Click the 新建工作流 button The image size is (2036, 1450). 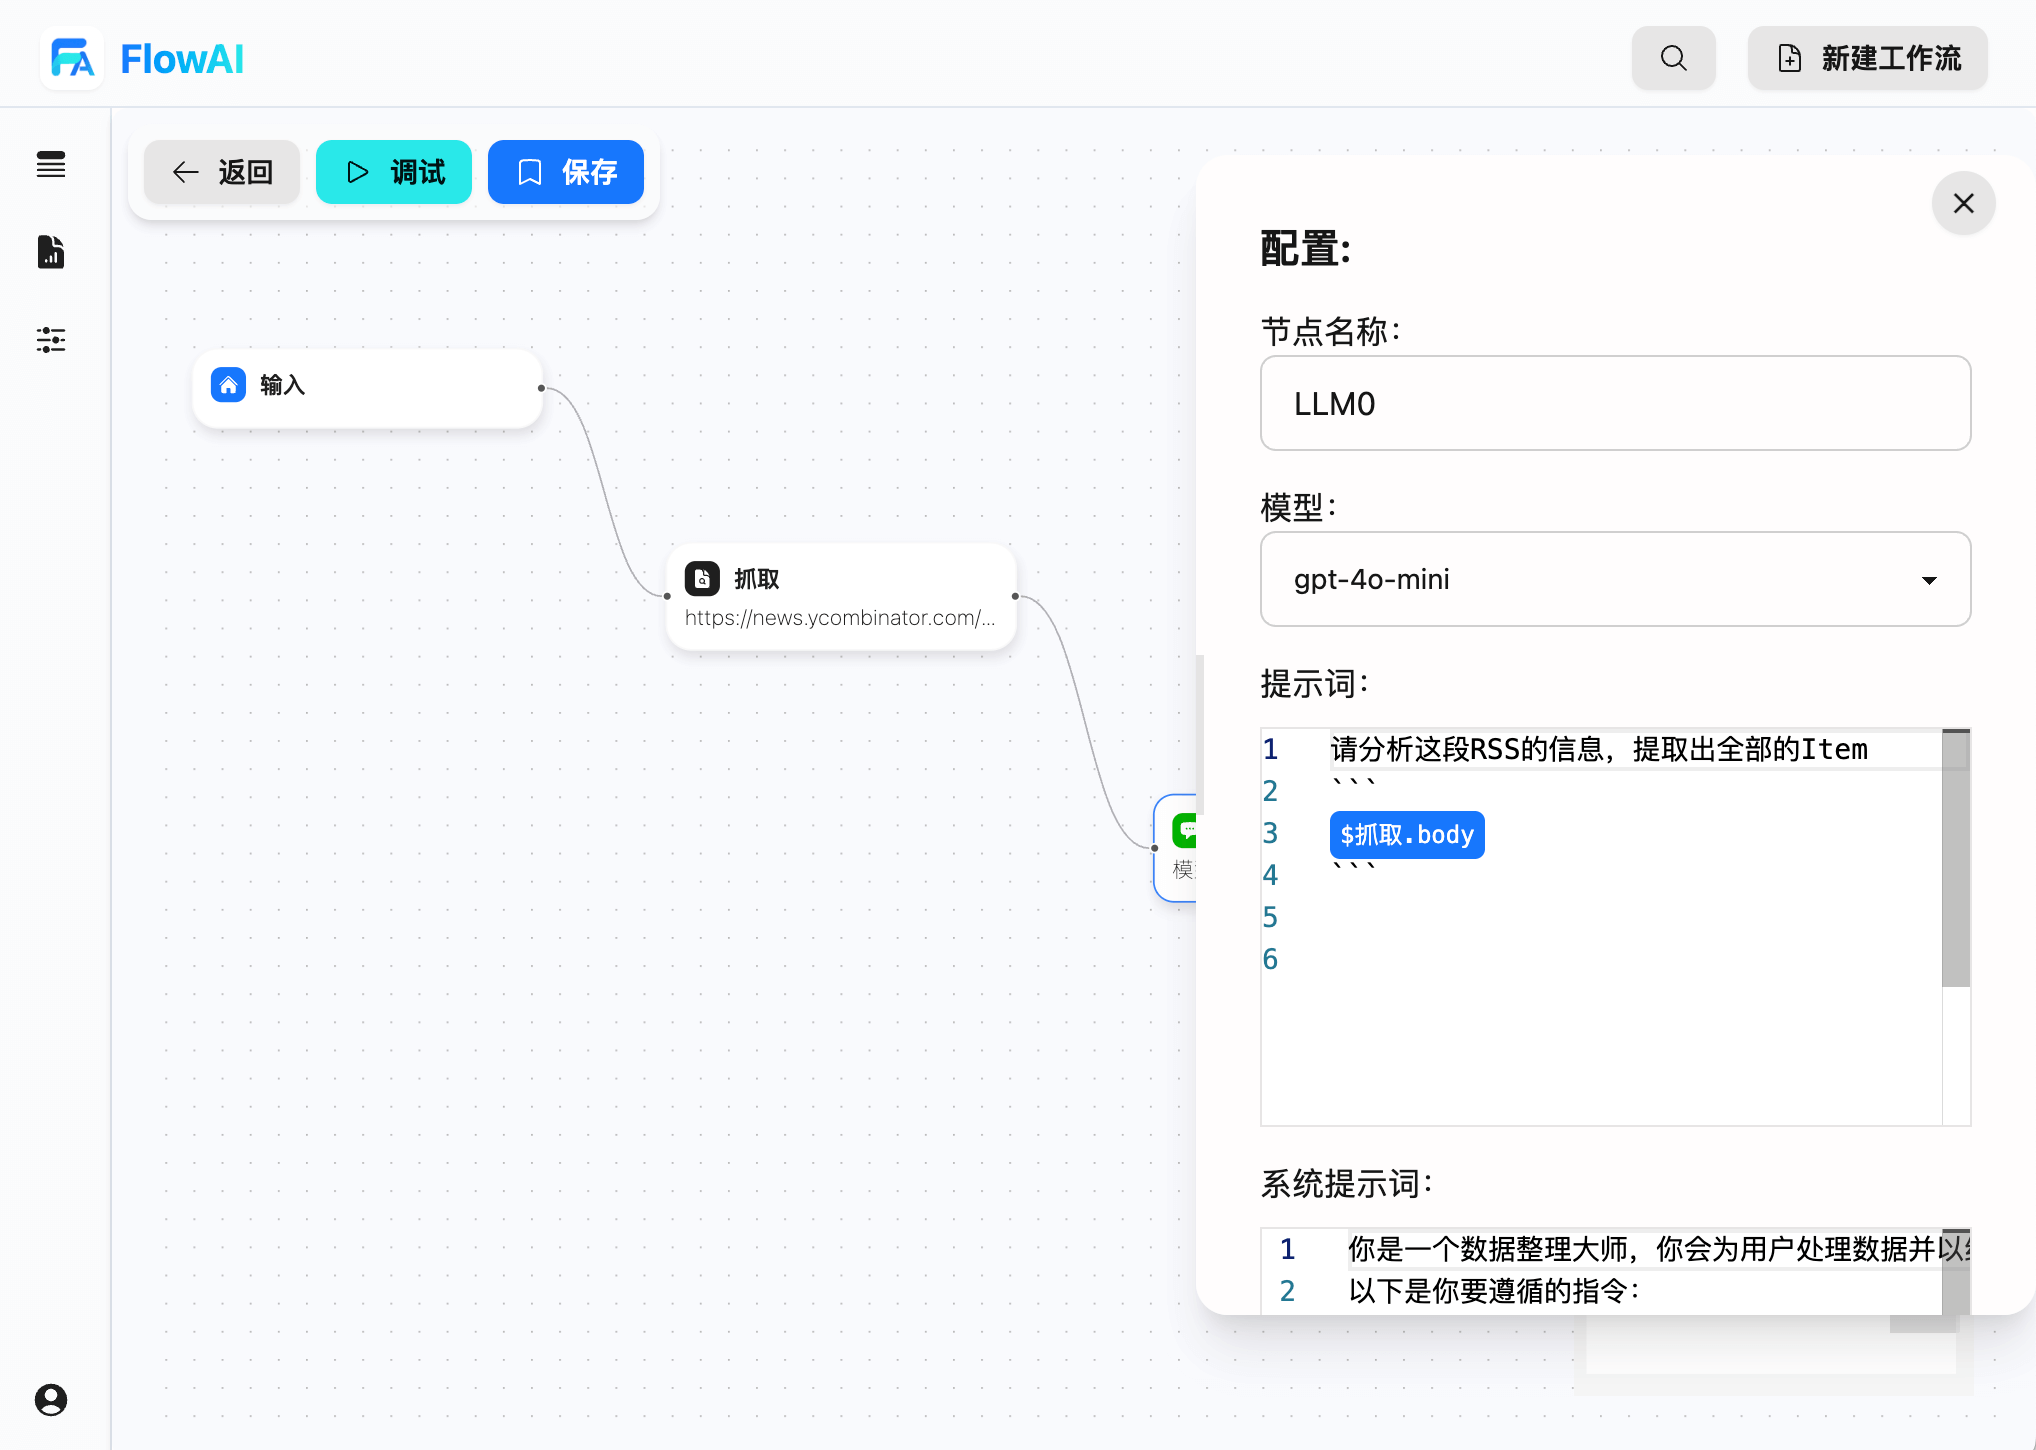[x=1867, y=58]
